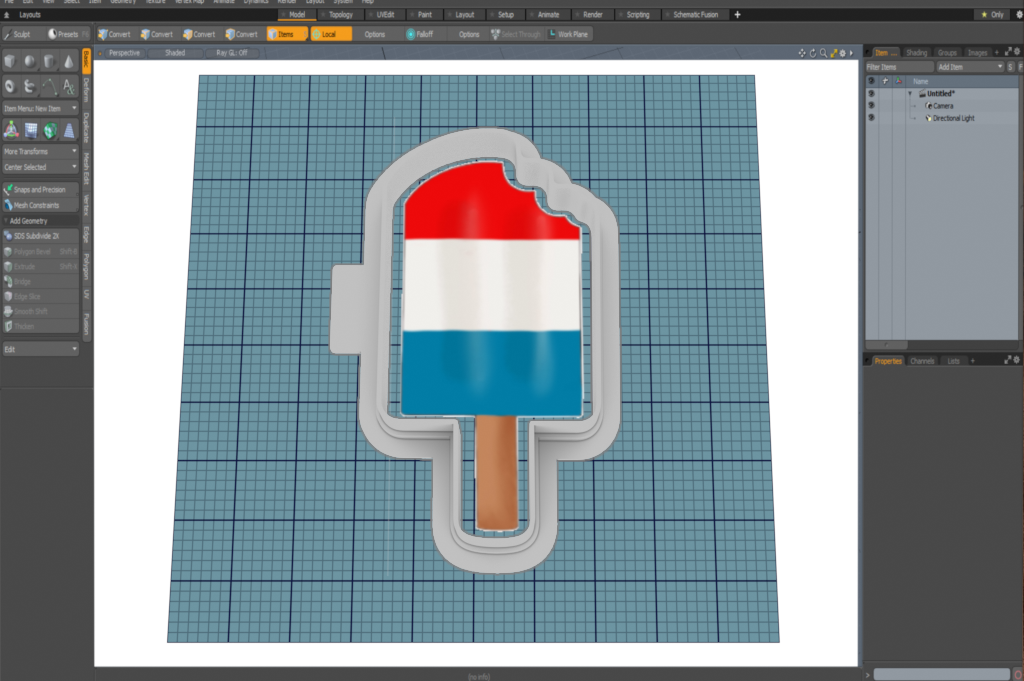
Task: Expand the More Transforms dropdown
Action: tap(40, 152)
